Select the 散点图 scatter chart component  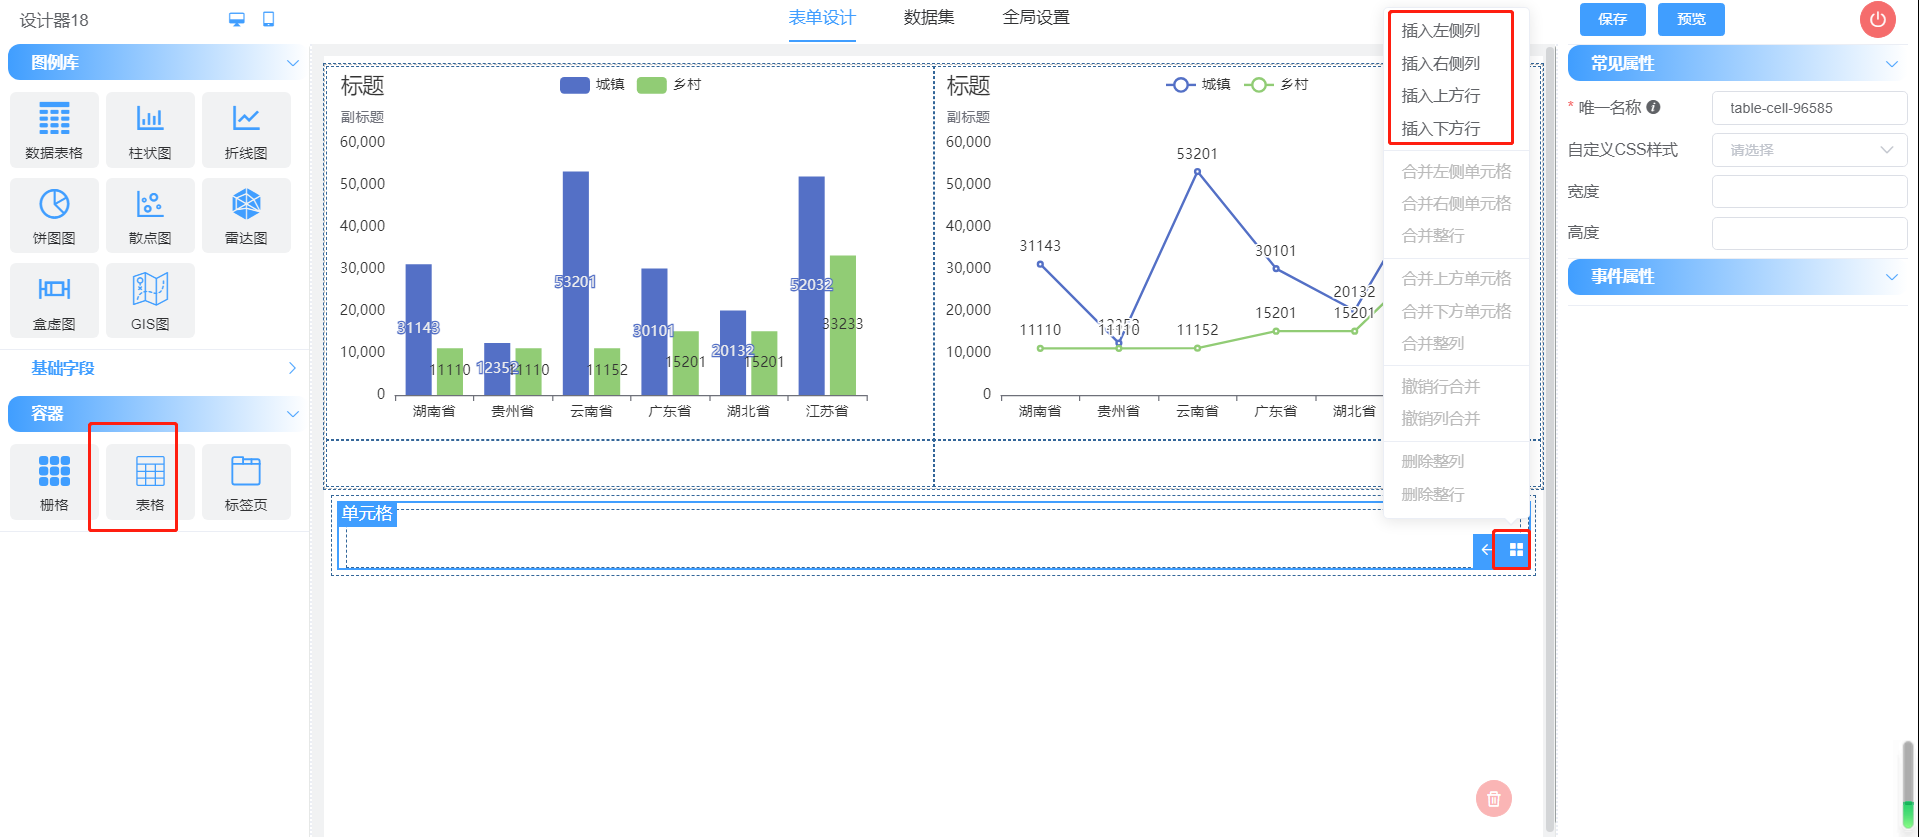150,215
